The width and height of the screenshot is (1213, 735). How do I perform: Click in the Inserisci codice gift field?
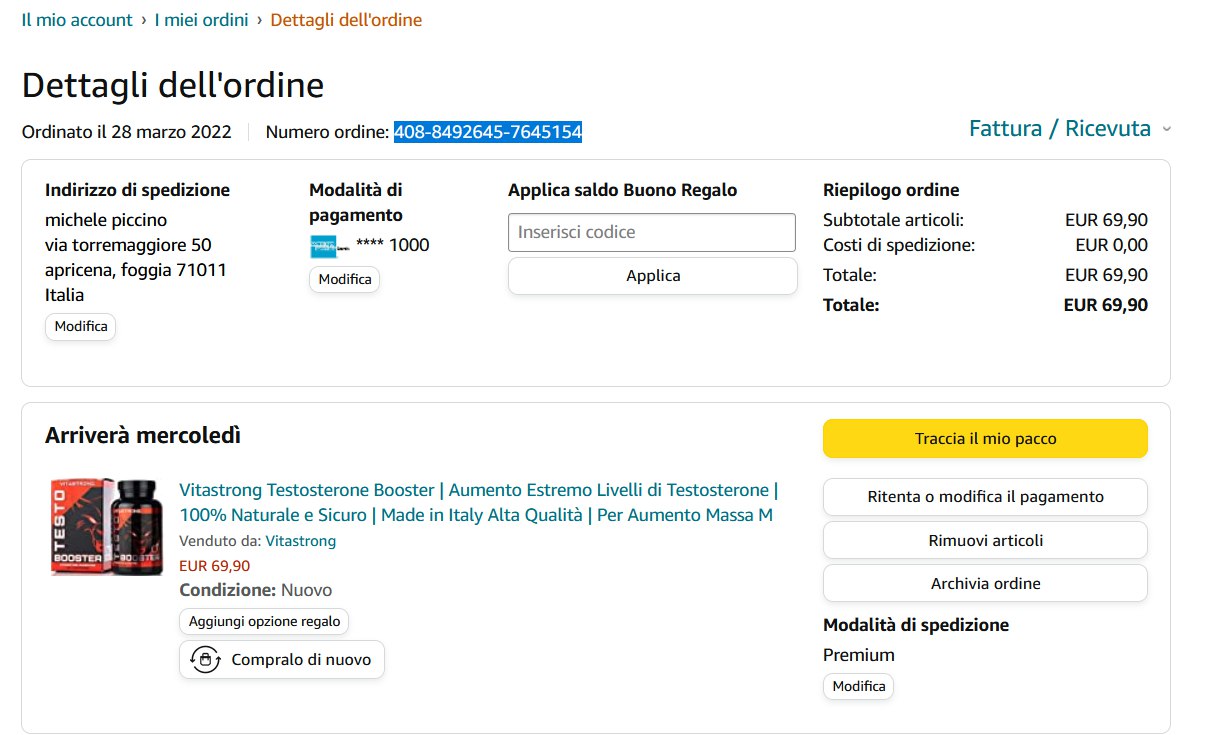coord(651,232)
